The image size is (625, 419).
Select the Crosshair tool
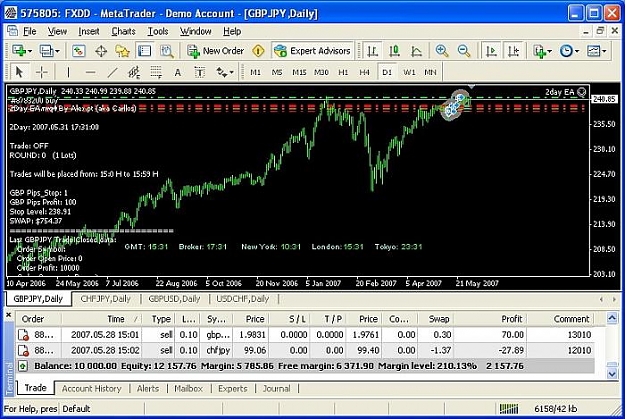pos(41,72)
